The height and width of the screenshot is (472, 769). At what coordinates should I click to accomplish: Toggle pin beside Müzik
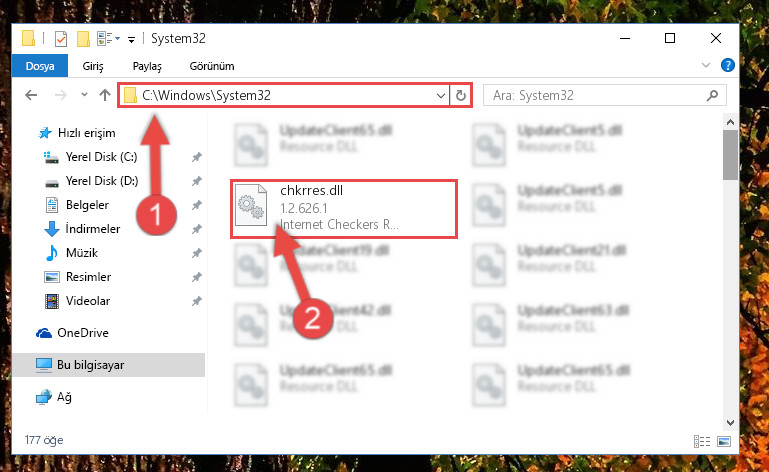[197, 253]
